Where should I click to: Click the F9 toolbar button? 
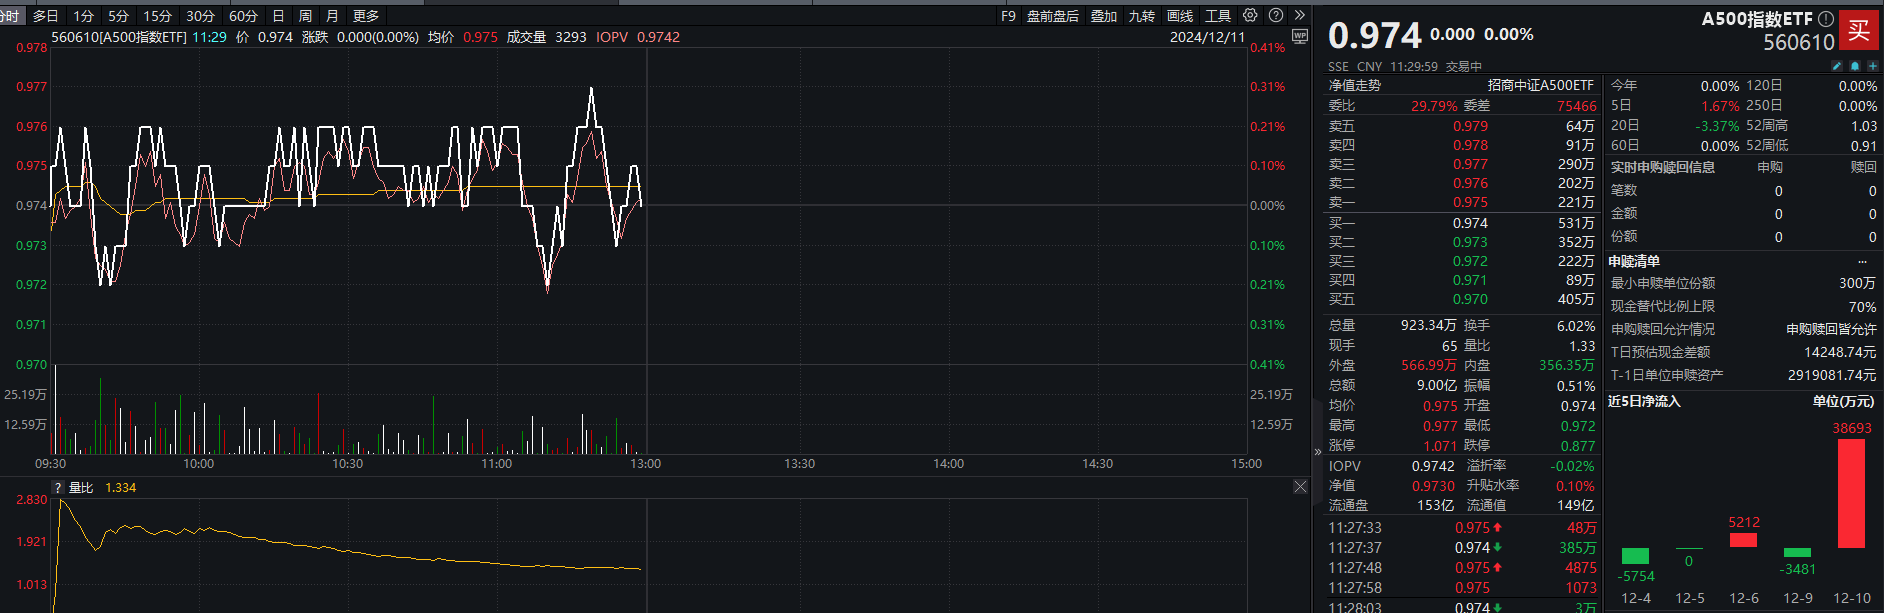[x=1008, y=16]
